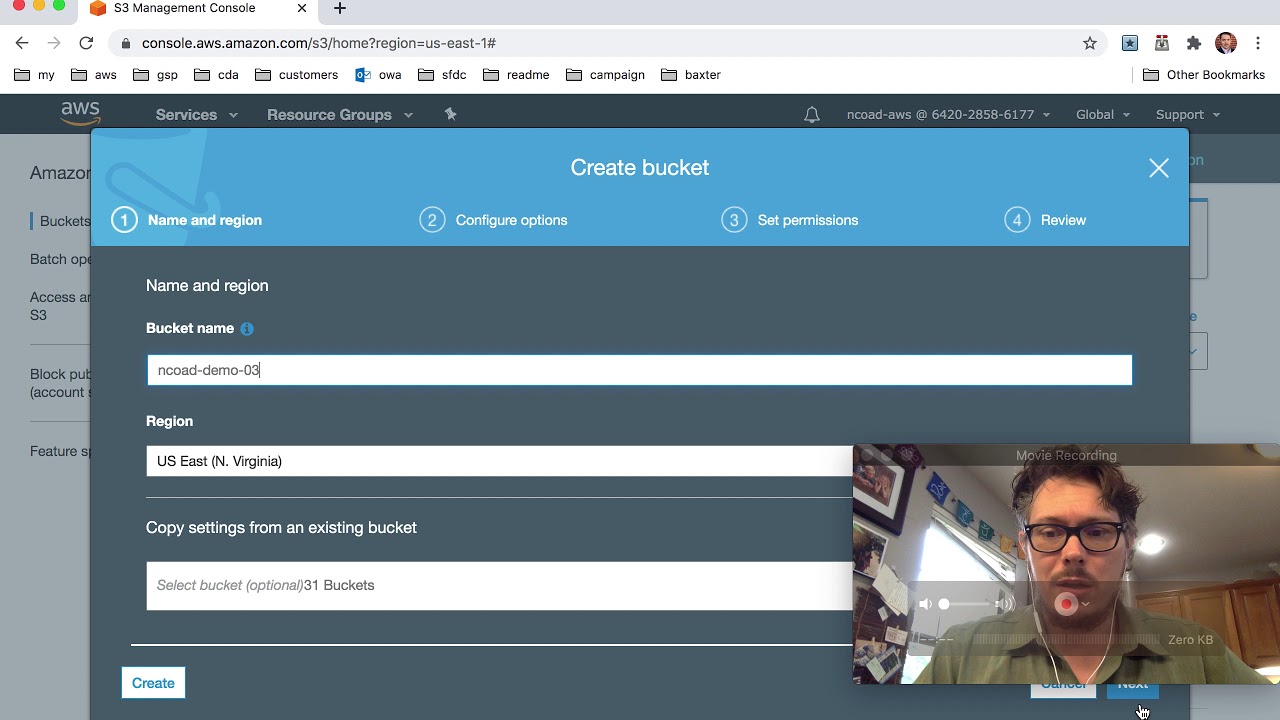1280x720 pixels.
Task: Jump to step 4 Review
Action: click(1046, 220)
